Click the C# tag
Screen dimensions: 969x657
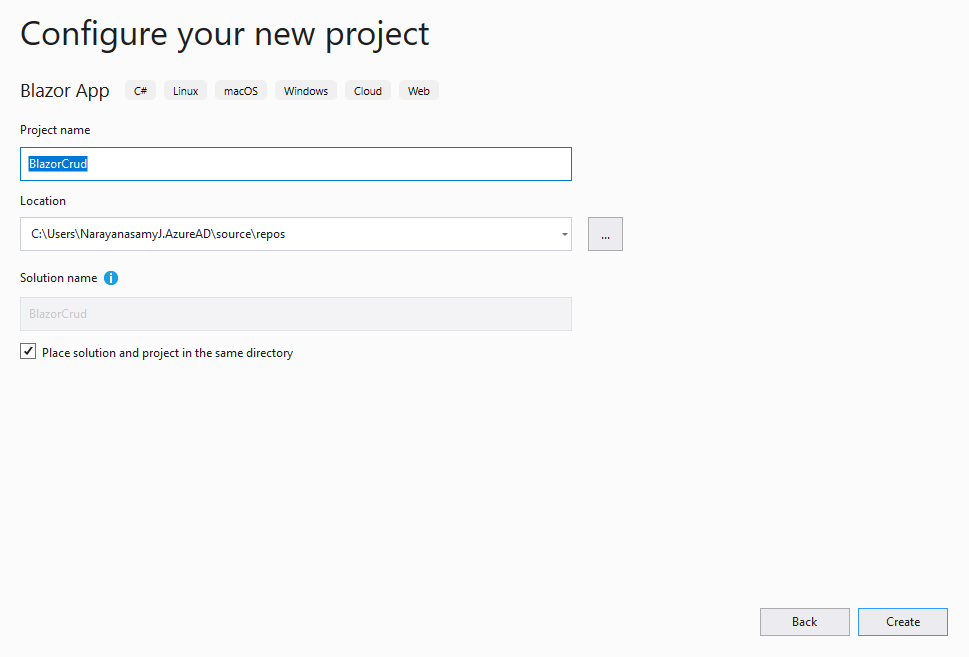click(140, 91)
